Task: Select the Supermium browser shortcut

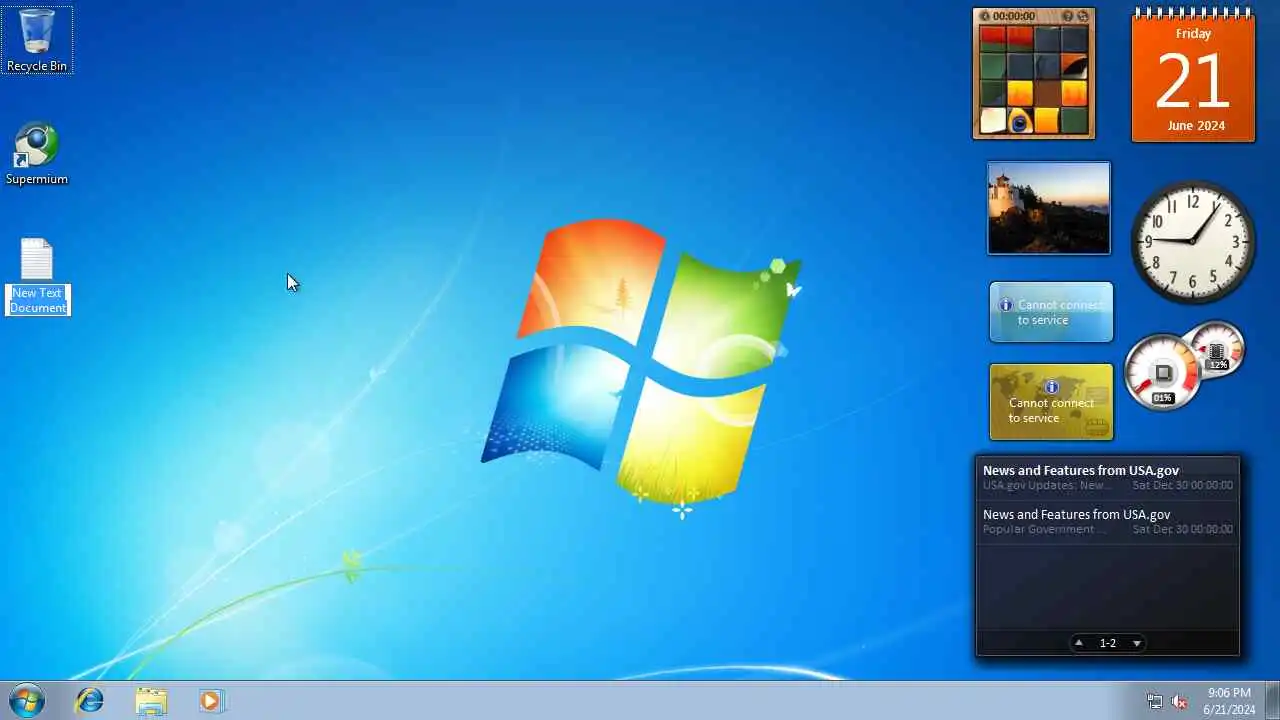Action: 37,154
